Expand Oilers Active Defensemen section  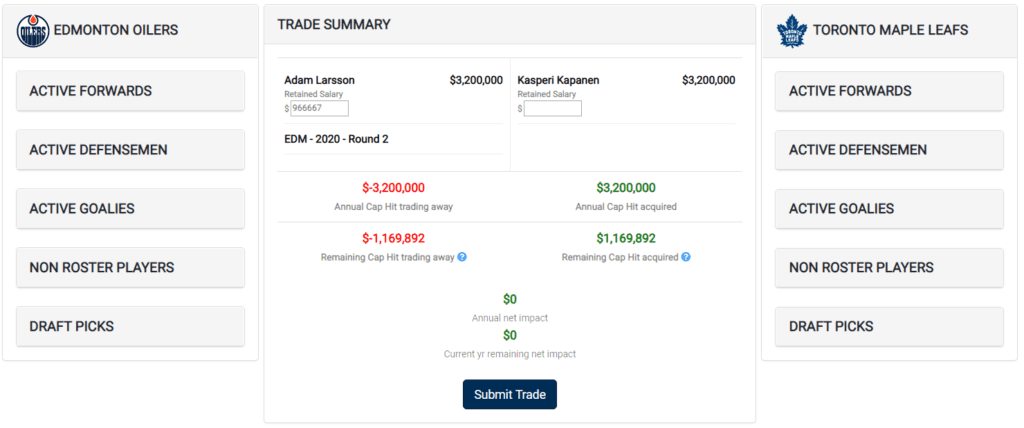point(130,150)
